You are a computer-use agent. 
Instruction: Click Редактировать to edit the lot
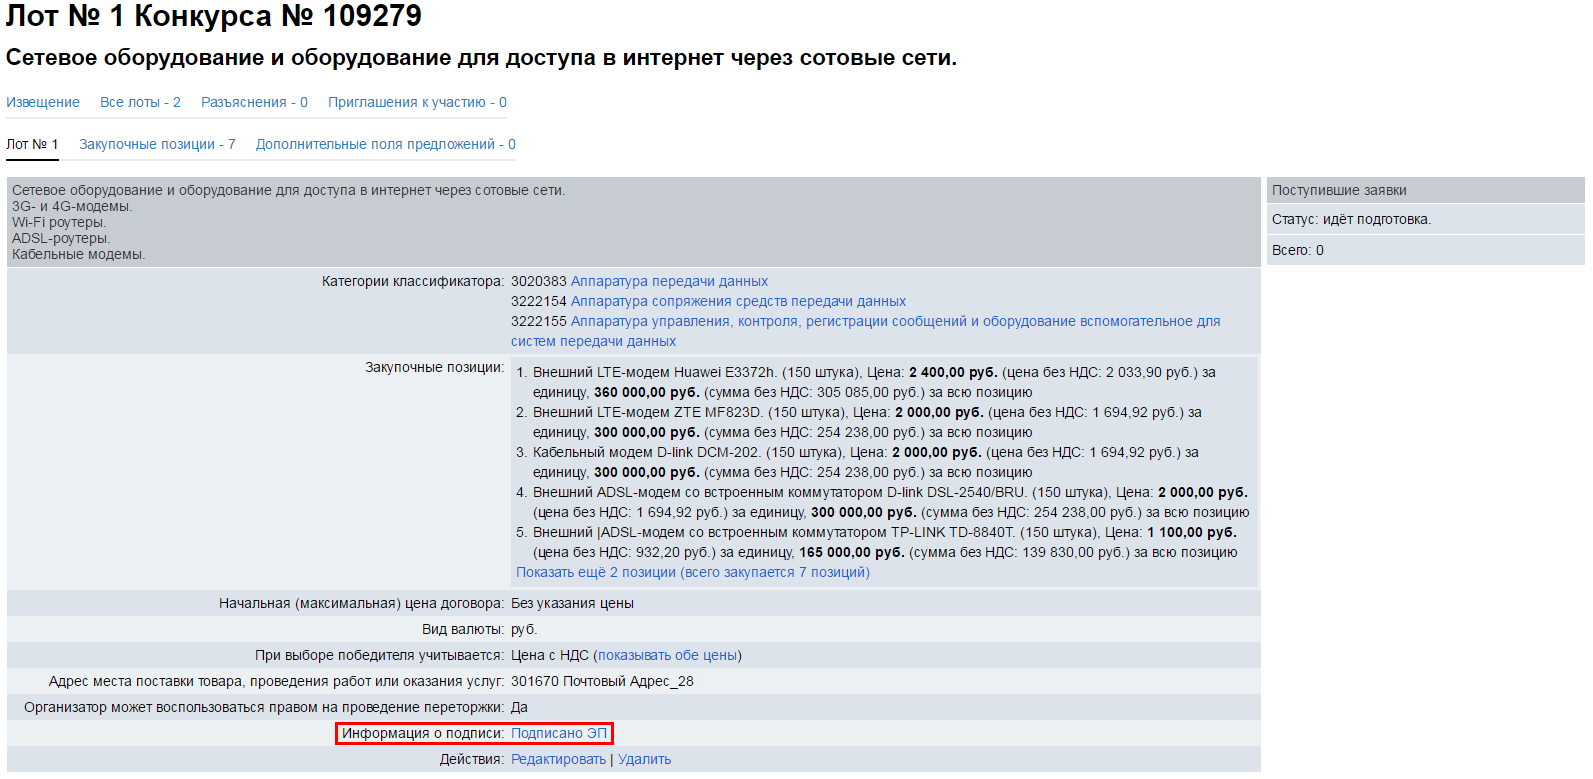click(x=558, y=759)
